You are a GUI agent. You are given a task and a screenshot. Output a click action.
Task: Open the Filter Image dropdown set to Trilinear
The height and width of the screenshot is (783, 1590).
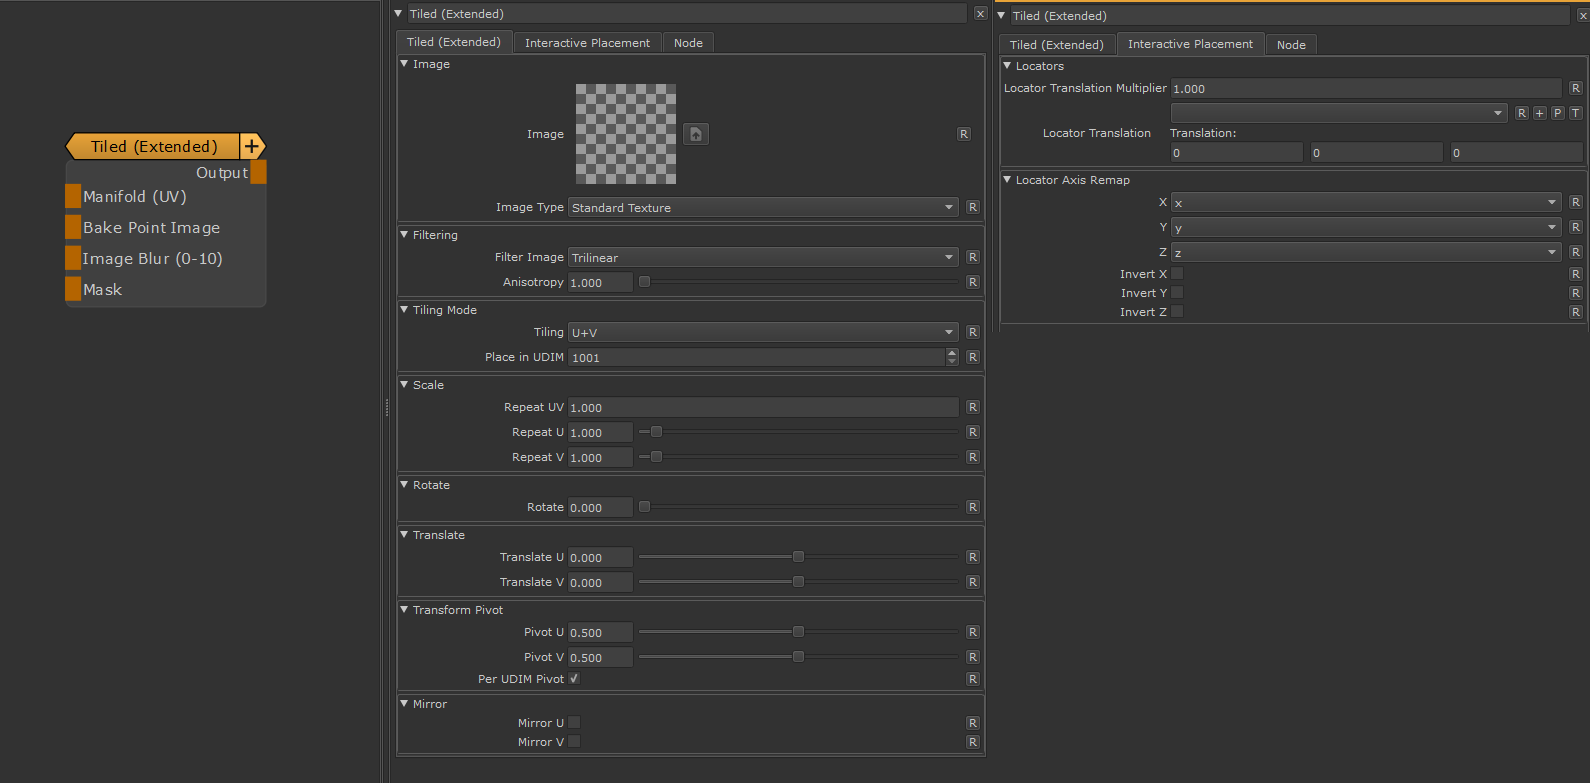[x=763, y=258]
